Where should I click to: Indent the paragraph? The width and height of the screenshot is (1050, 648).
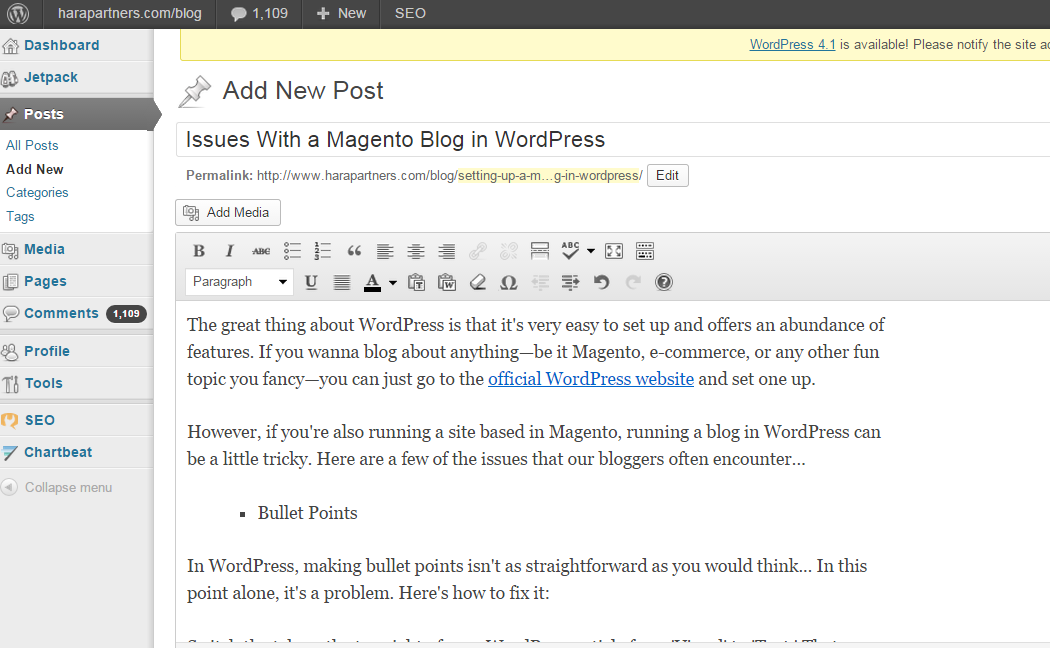(571, 282)
